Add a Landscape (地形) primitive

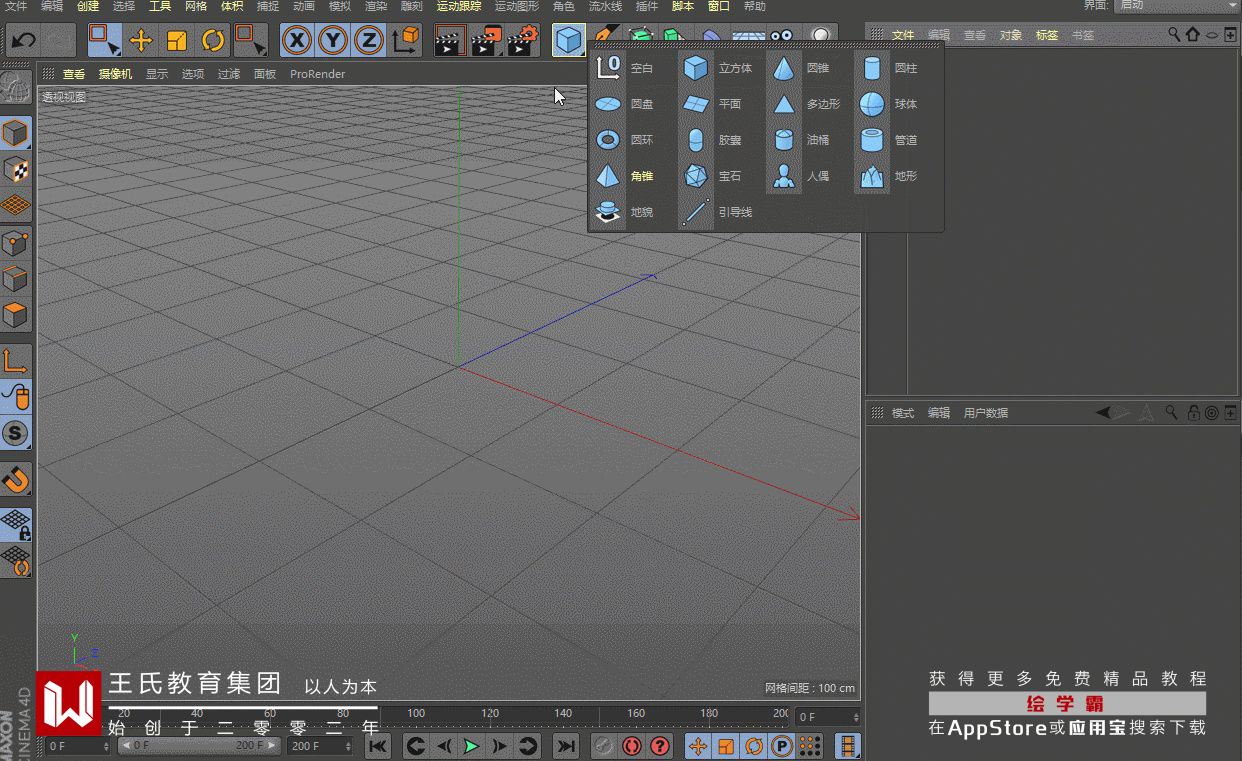click(890, 176)
